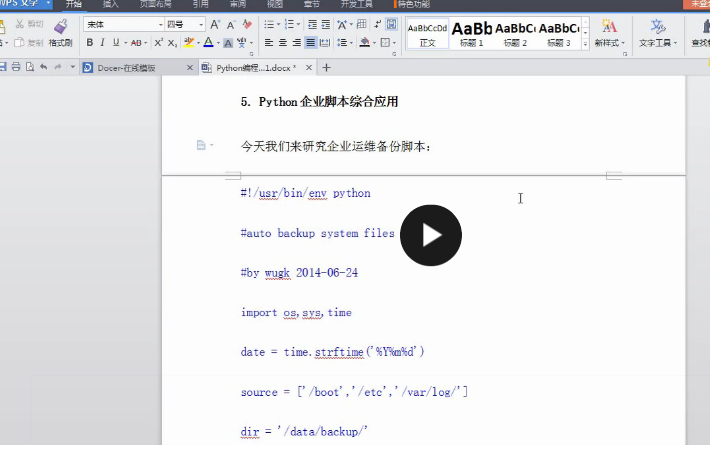Apply superscript formatting
The height and width of the screenshot is (468, 710).
point(158,43)
